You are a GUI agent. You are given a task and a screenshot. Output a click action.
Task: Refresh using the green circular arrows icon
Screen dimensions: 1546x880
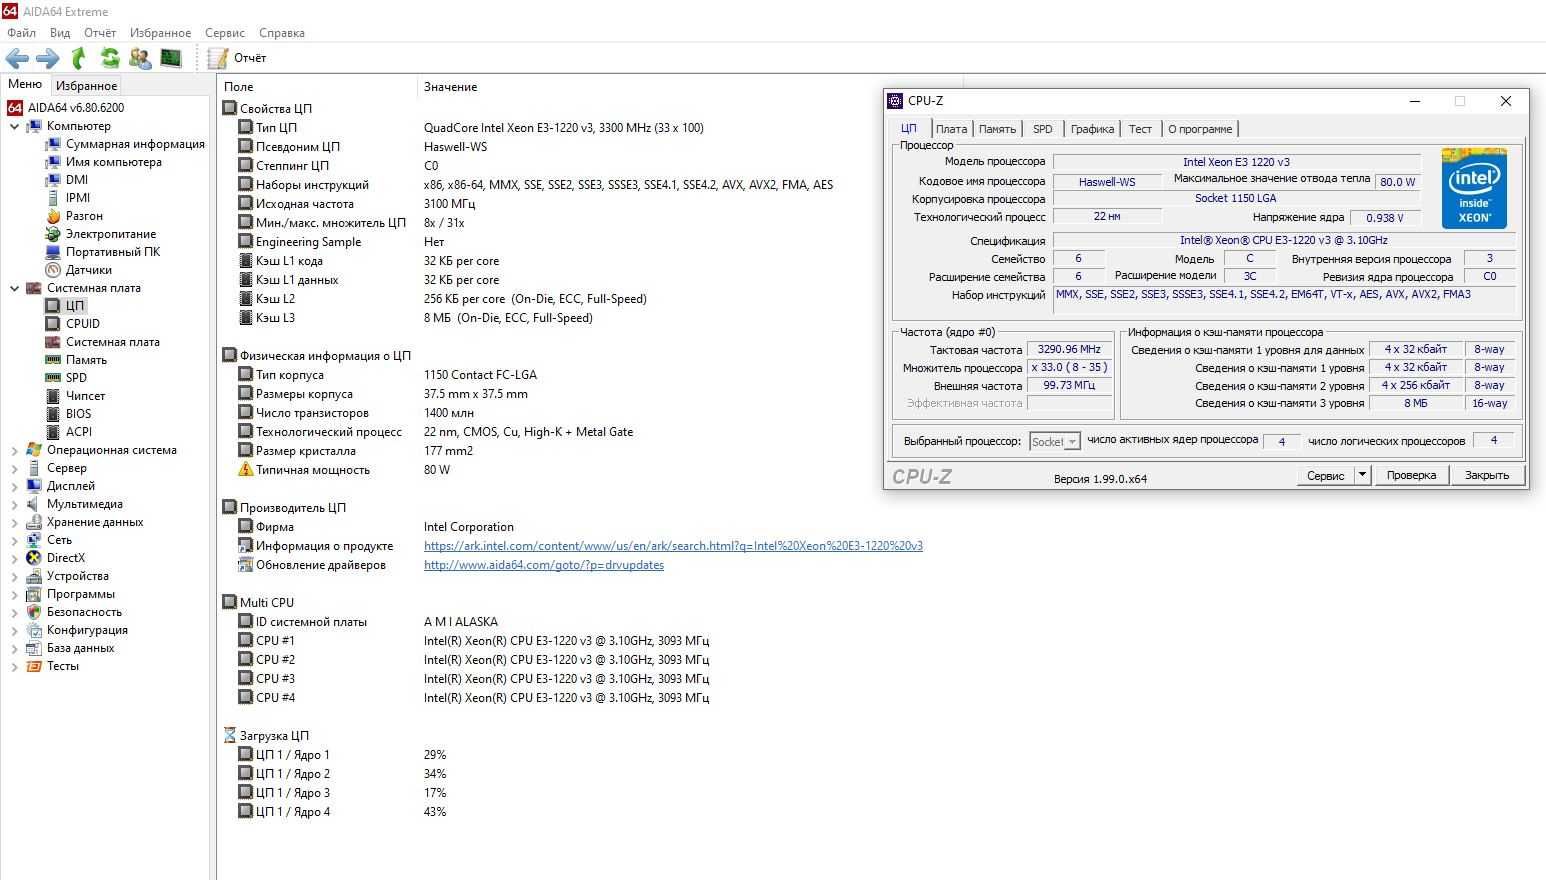(110, 58)
